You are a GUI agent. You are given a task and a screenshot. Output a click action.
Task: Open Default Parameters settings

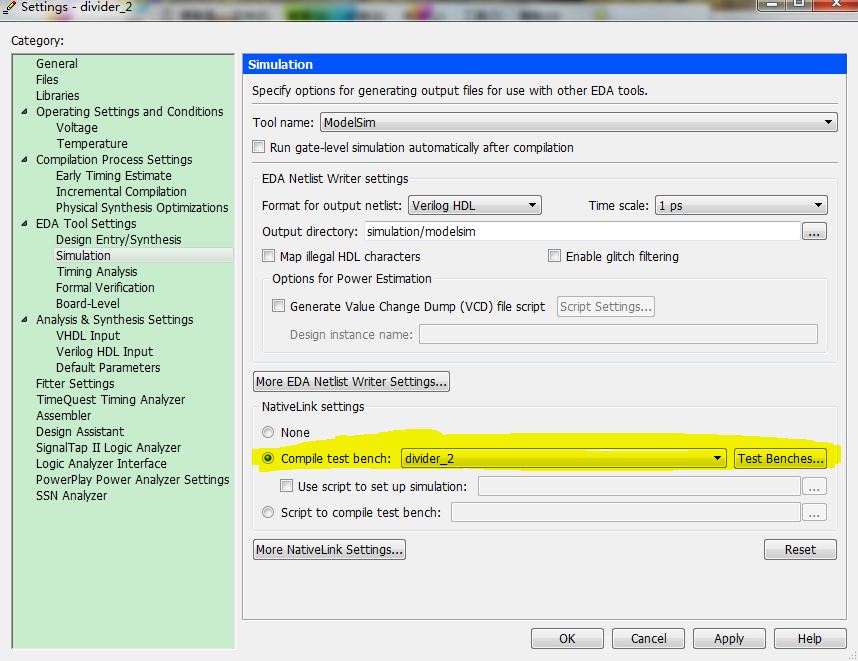pos(108,367)
